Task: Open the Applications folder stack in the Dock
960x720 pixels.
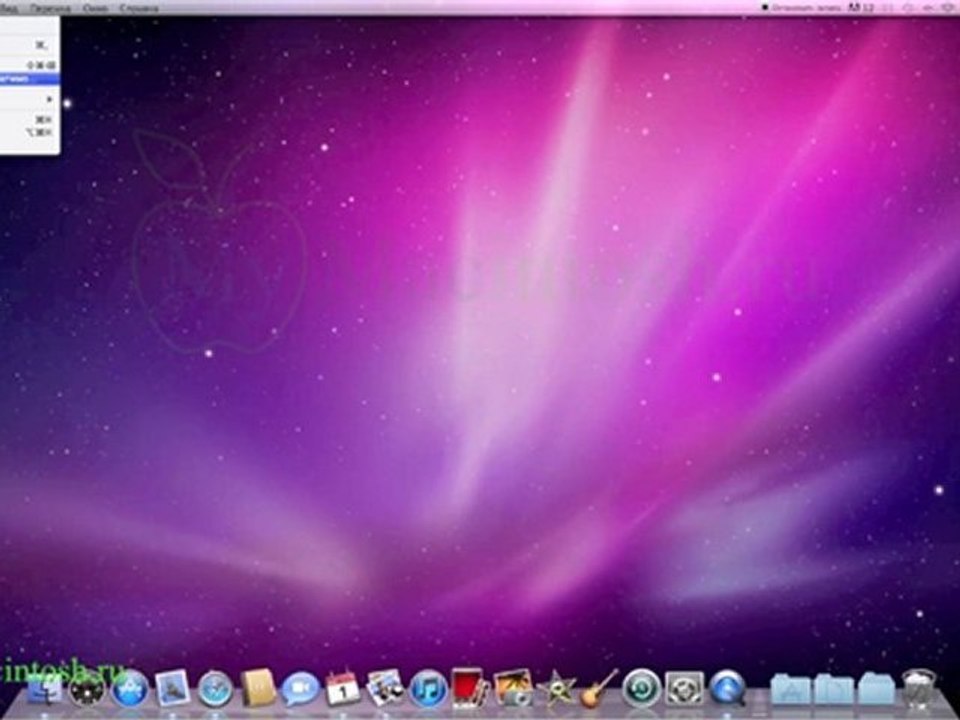Action: point(790,689)
